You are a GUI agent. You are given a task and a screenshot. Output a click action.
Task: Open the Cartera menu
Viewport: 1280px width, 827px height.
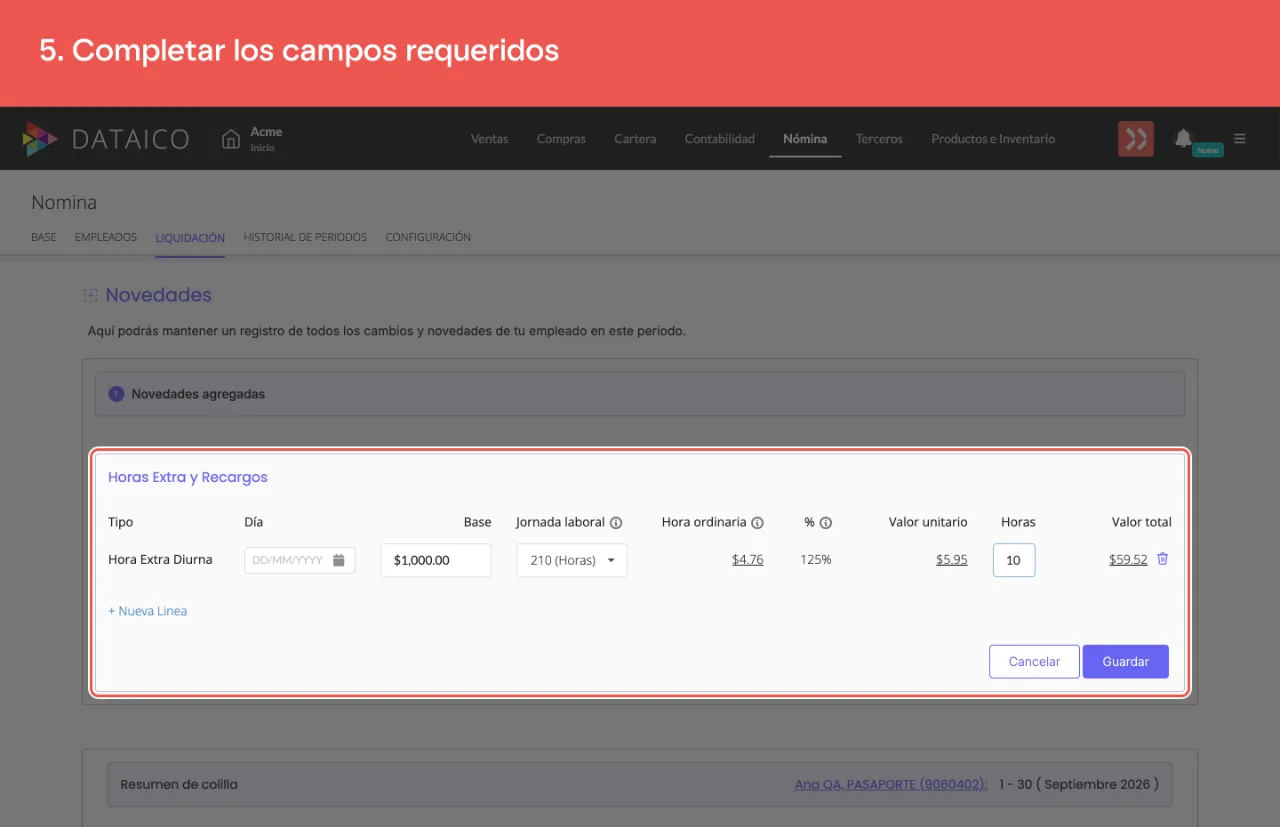pyautogui.click(x=635, y=139)
